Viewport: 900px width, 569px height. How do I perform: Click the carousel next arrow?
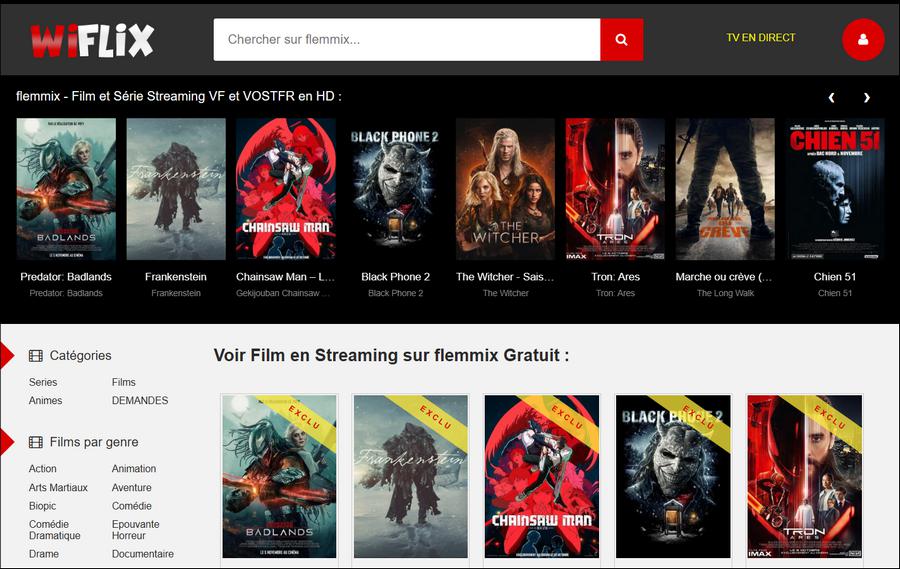867,98
